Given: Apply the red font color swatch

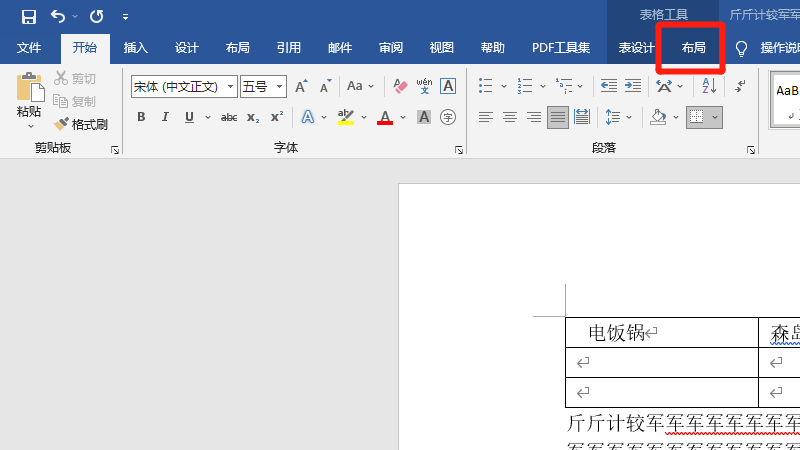Looking at the screenshot, I should pos(385,118).
